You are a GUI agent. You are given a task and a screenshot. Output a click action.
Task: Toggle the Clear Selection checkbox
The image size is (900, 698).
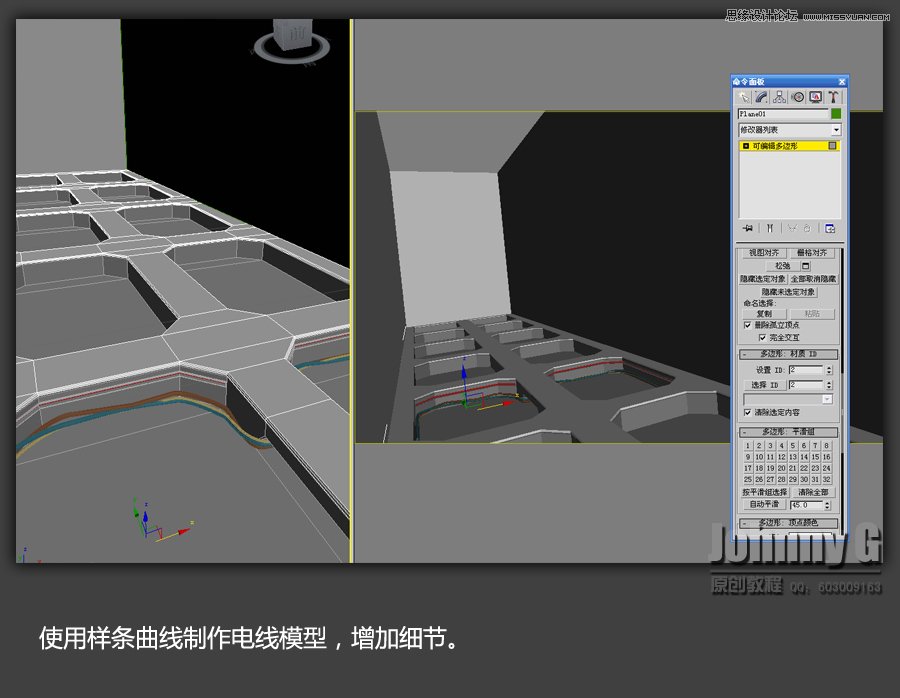(745, 412)
